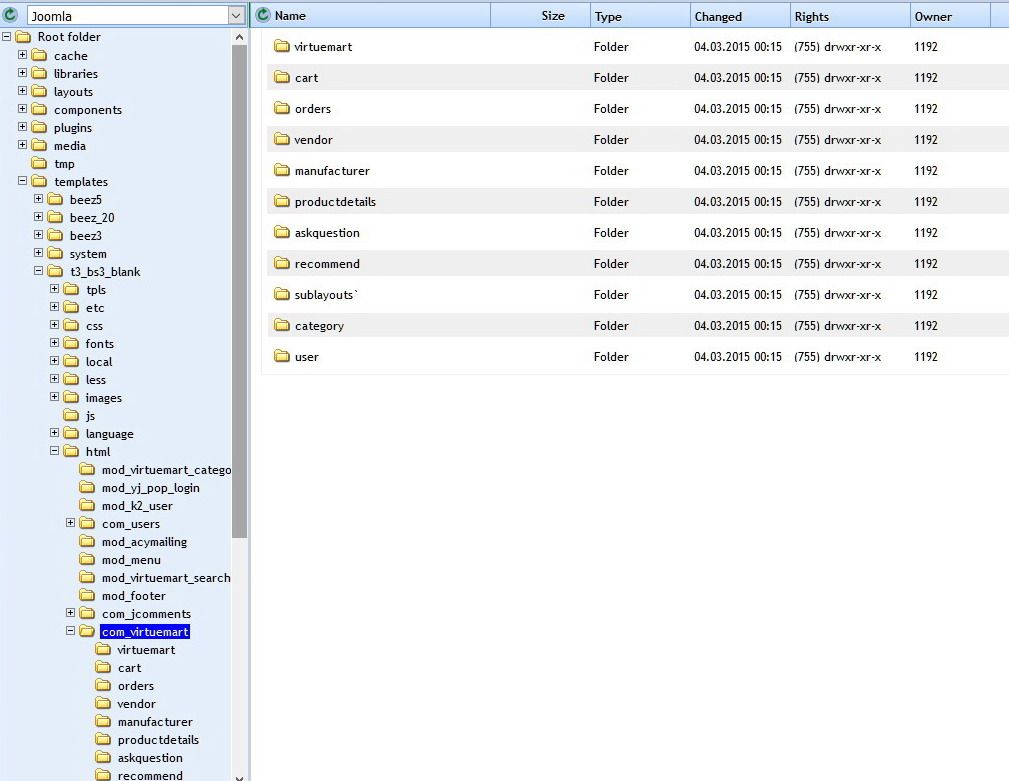Expand the beez5 template folder
Viewport: 1009px width, 781px height.
tap(39, 199)
